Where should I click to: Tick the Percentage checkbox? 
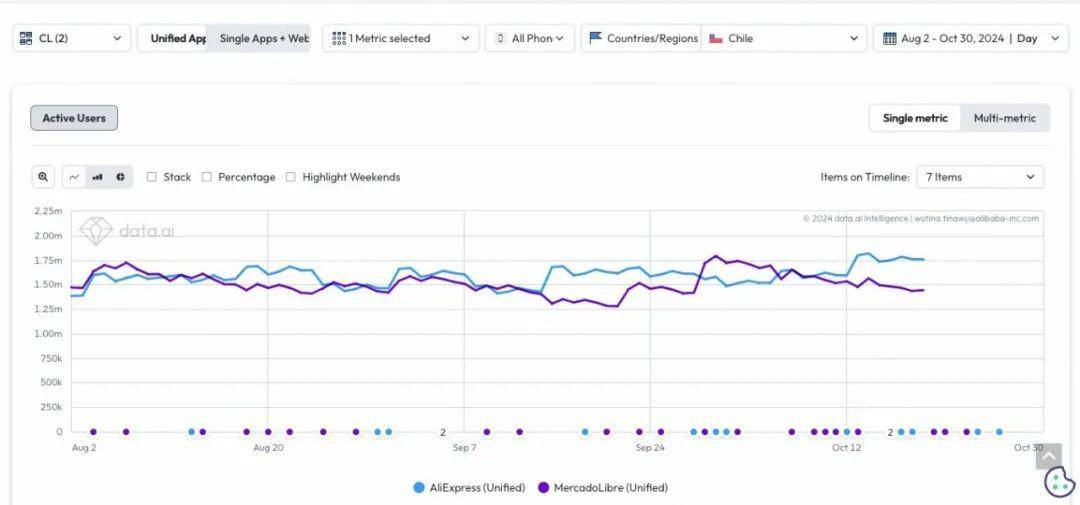[x=207, y=177]
